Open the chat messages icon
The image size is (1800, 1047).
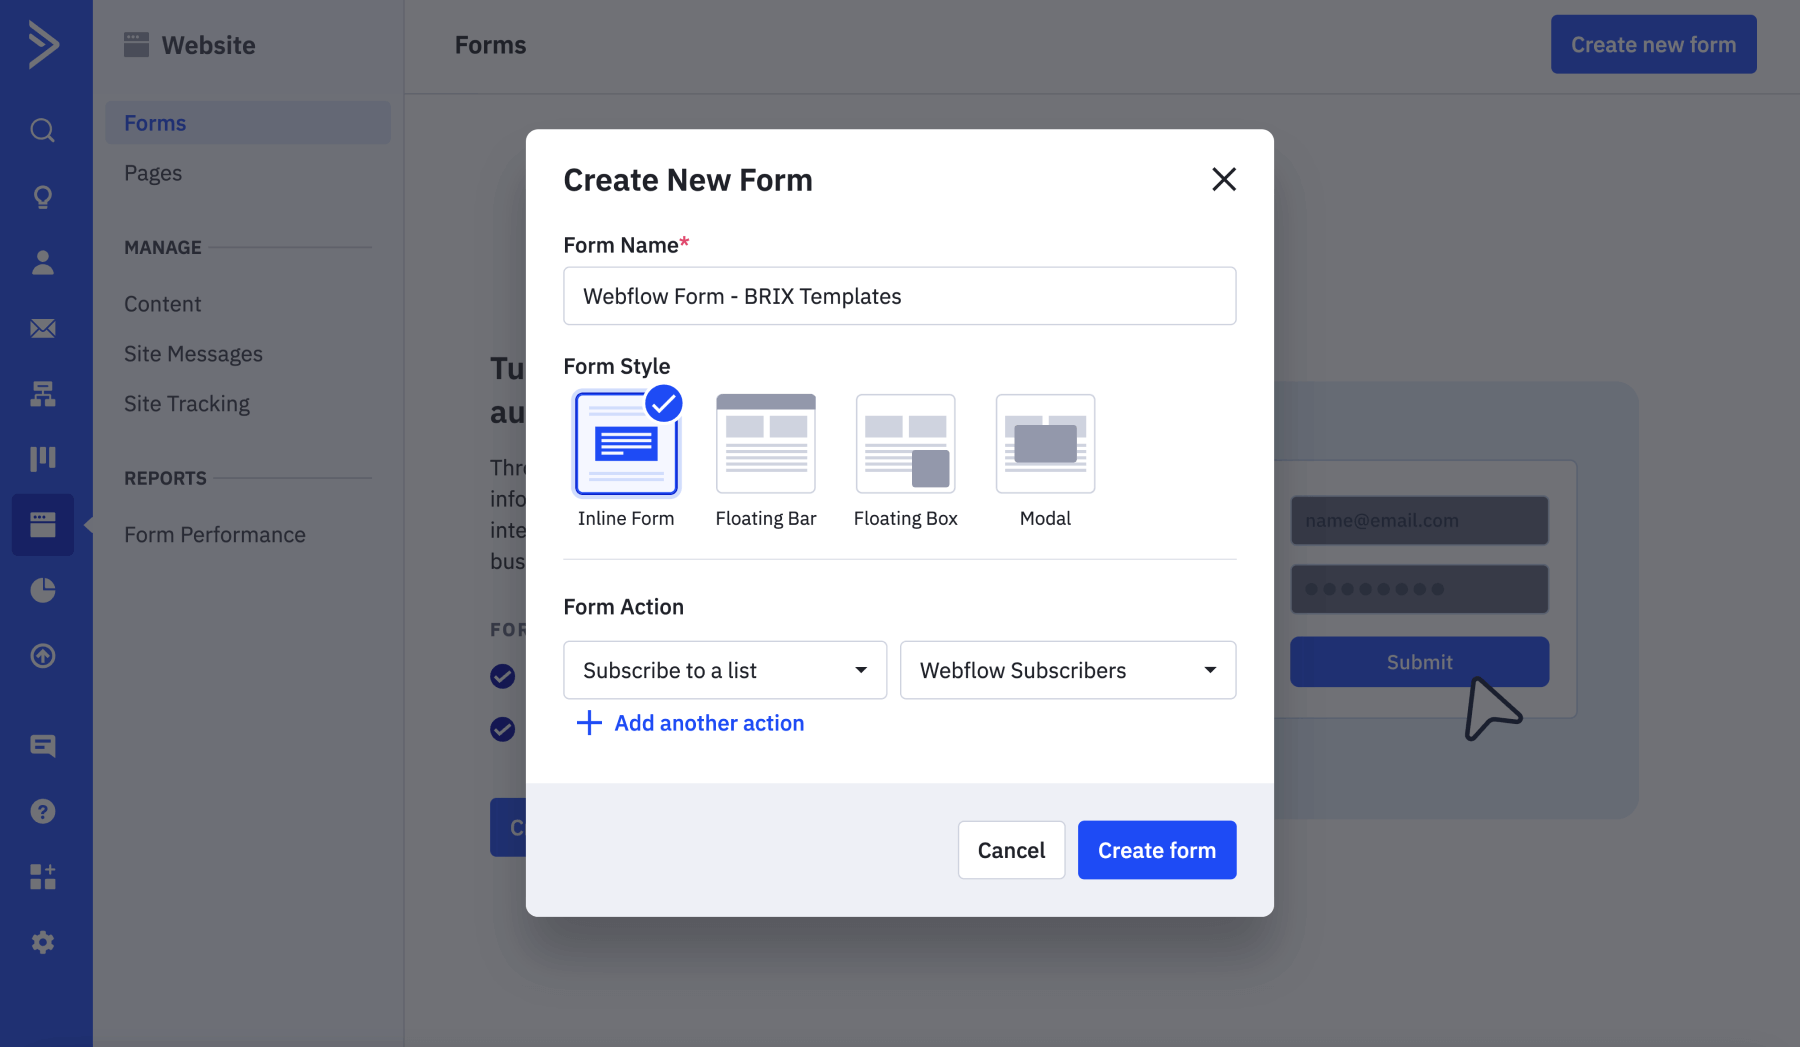tap(43, 746)
